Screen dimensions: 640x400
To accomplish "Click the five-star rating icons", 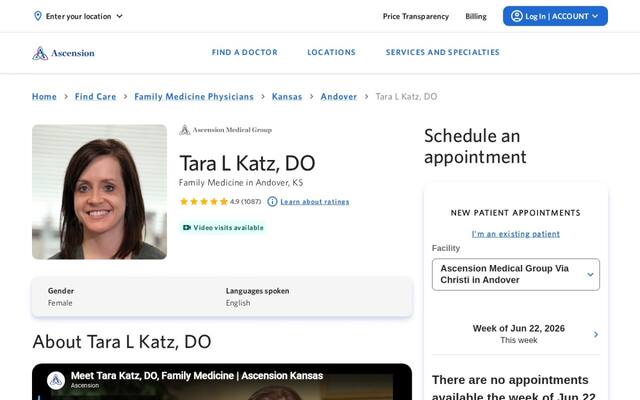I will (204, 202).
